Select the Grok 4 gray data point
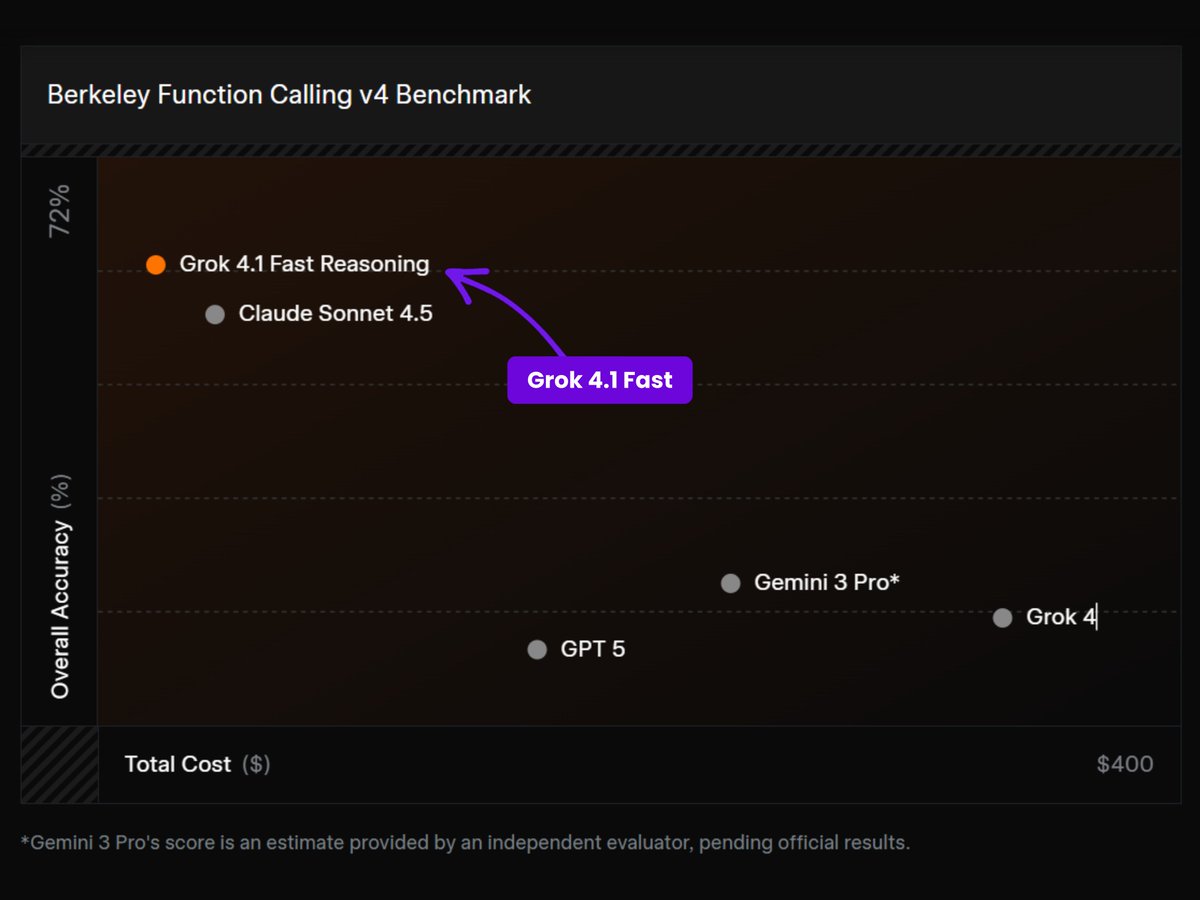Image resolution: width=1200 pixels, height=900 pixels. [x=1002, y=618]
